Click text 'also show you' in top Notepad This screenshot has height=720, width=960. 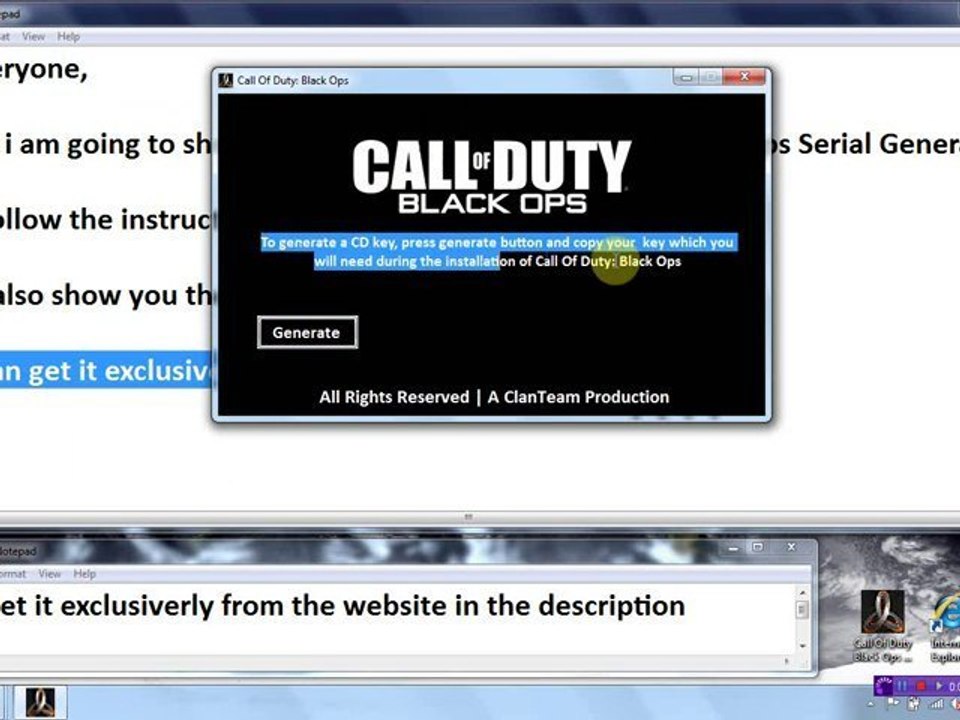[x=88, y=296]
